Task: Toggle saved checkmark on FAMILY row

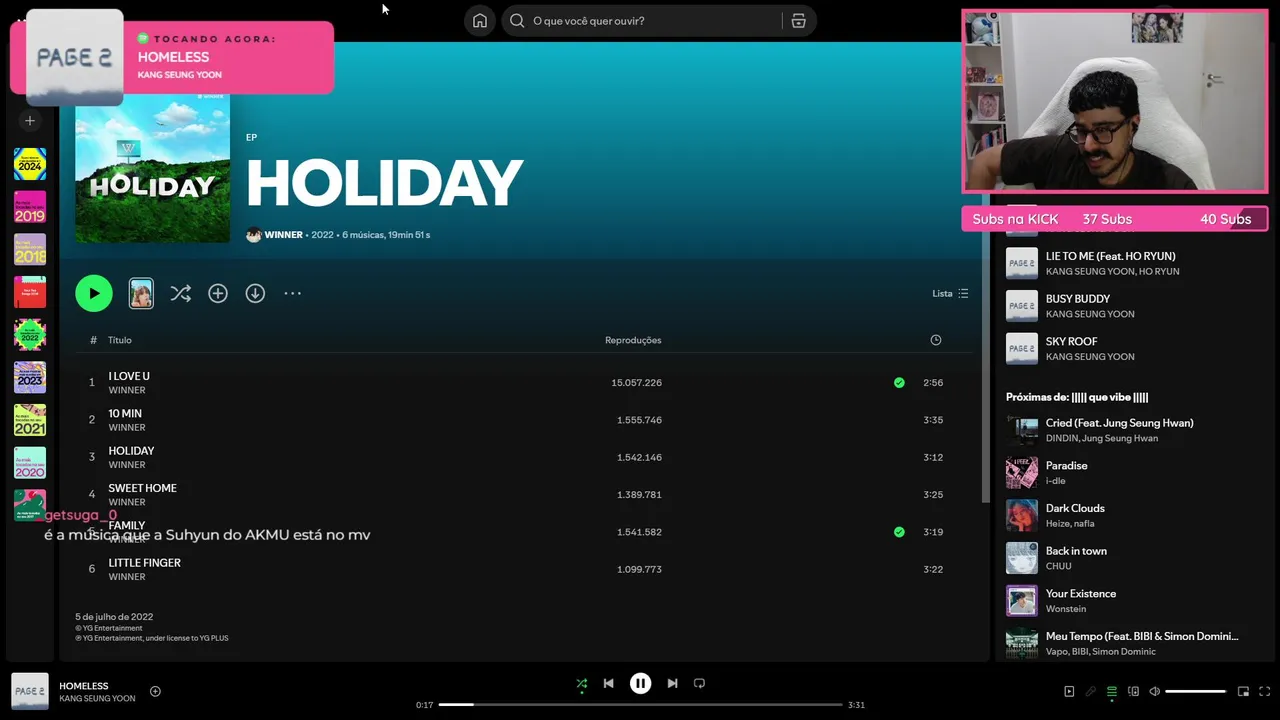Action: [899, 532]
